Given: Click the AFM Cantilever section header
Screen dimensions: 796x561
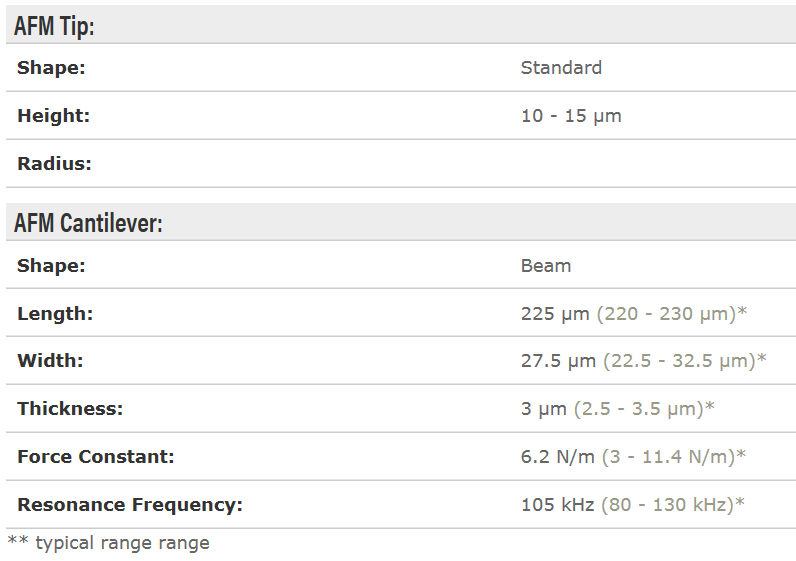Looking at the screenshot, I should 88,223.
